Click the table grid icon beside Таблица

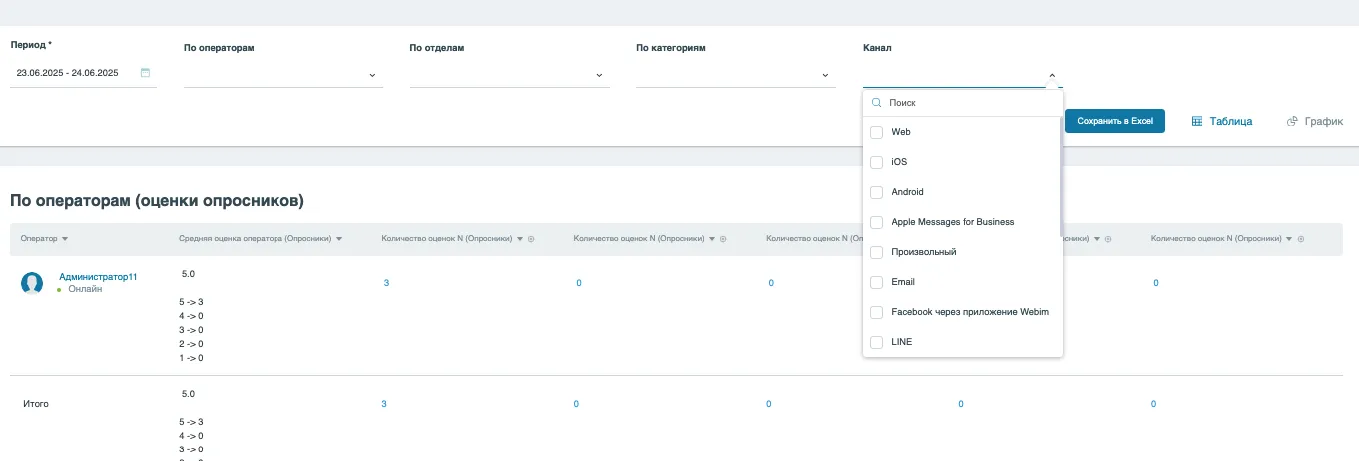[x=1196, y=121]
